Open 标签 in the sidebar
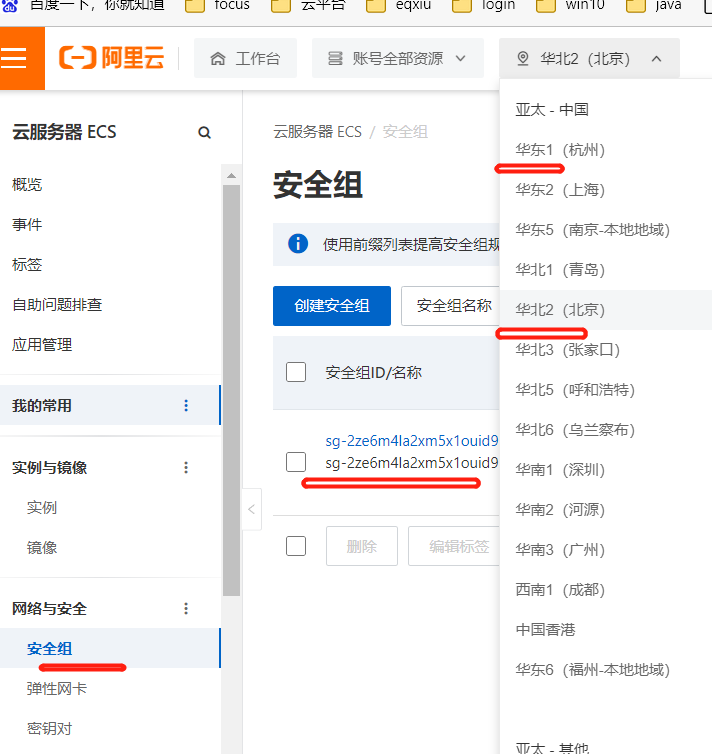Screen dimensions: 712x754 coord(27,264)
